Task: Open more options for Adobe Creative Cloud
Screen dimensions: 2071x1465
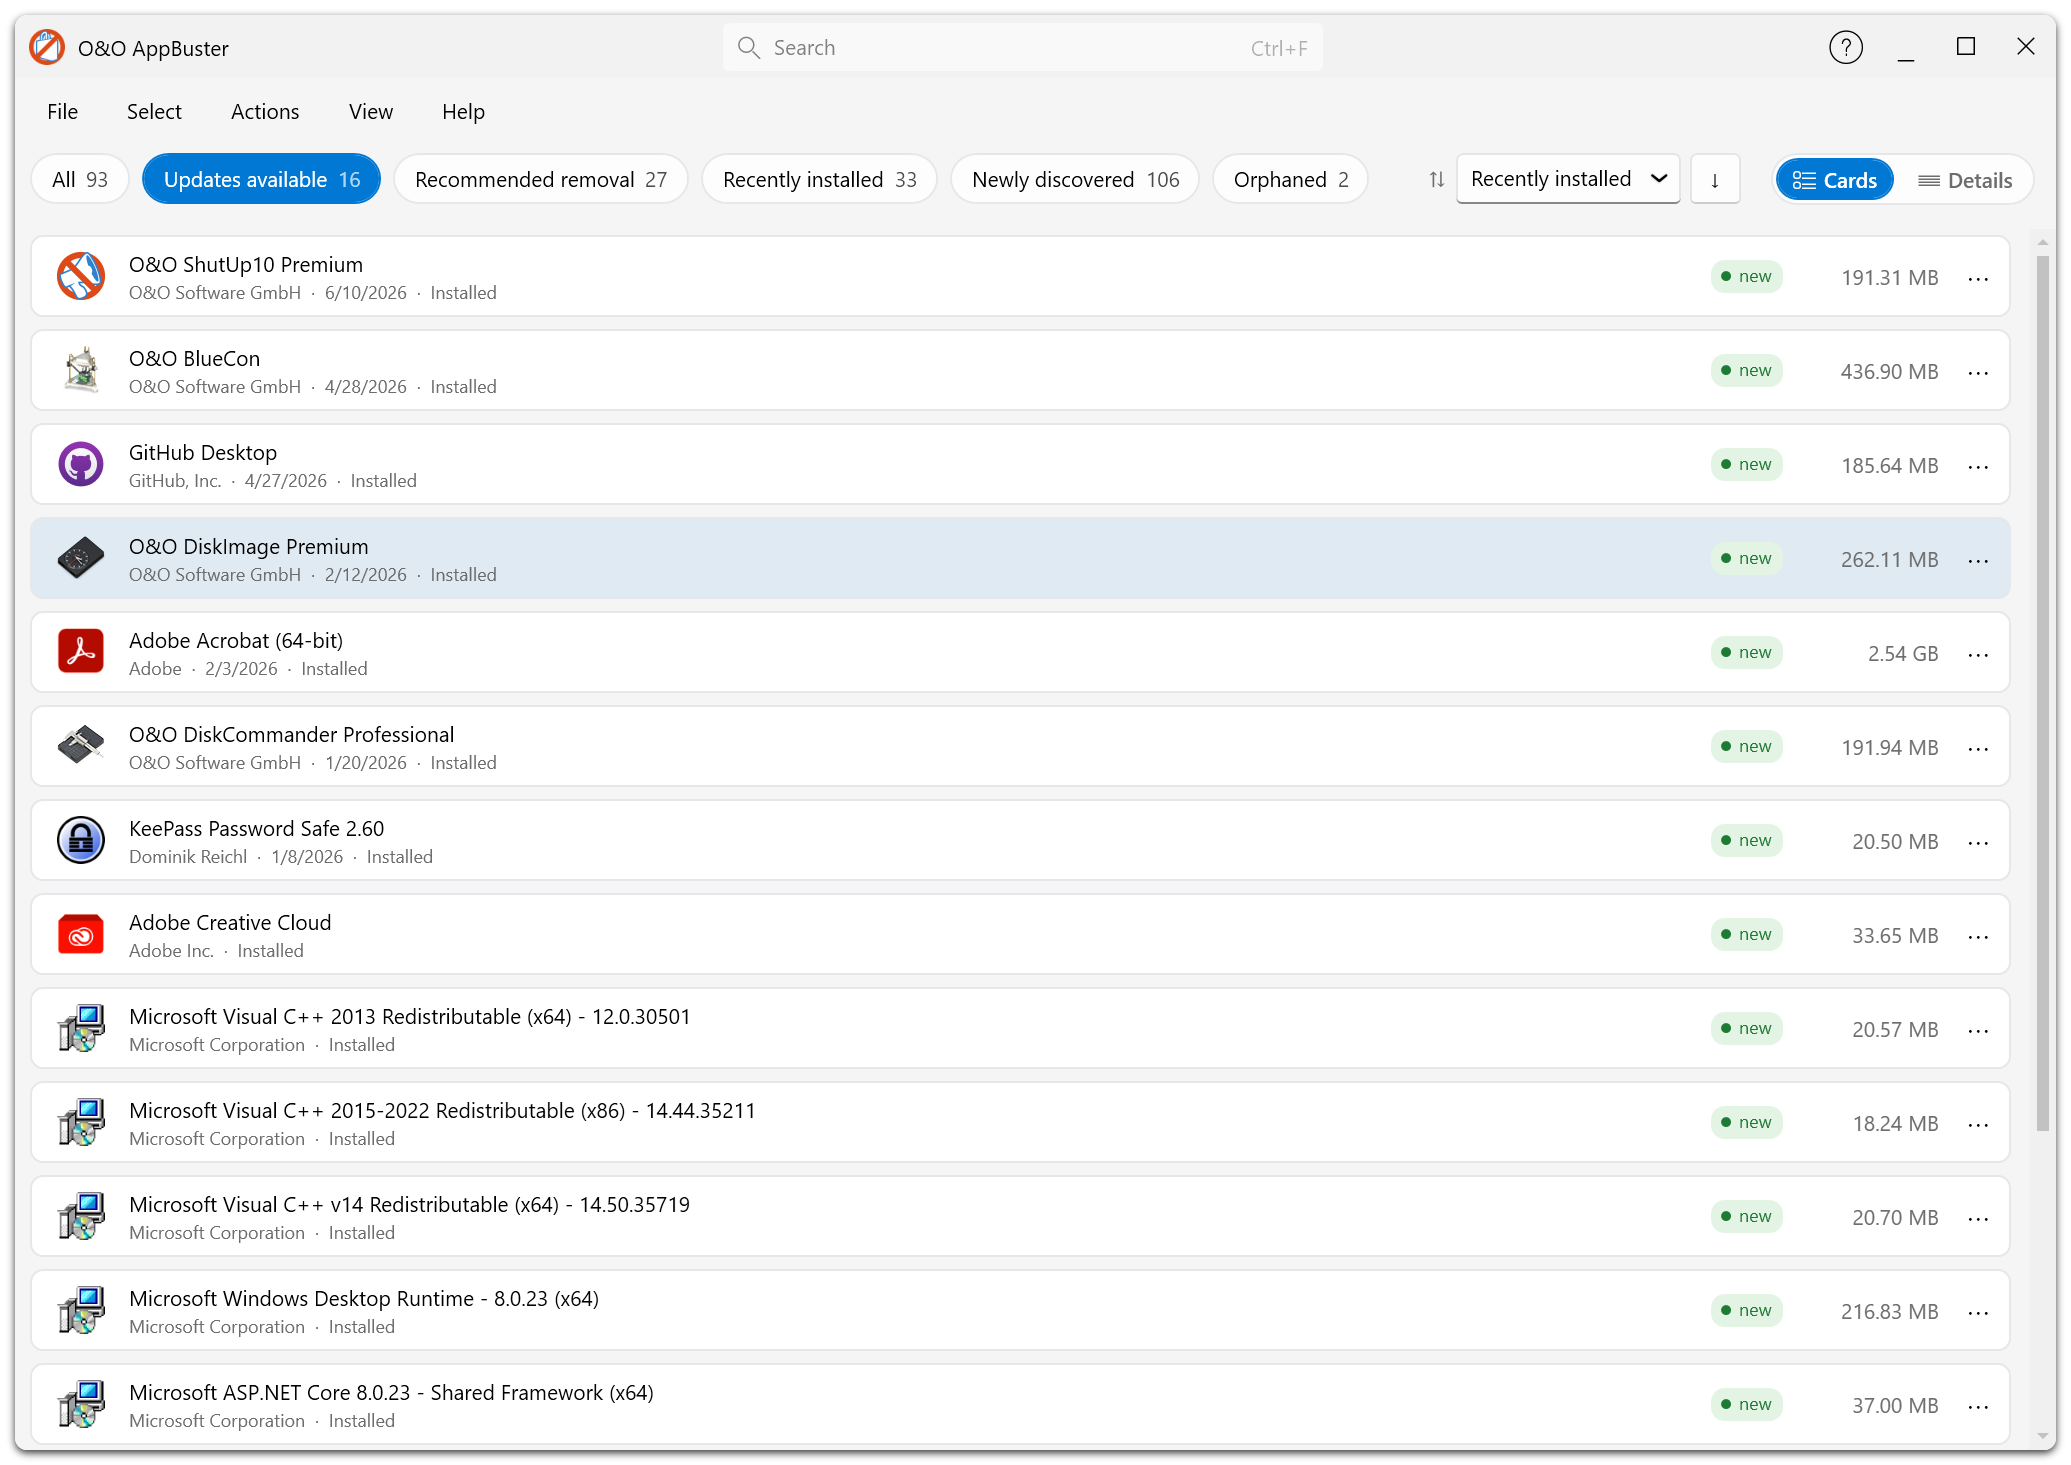Action: 1978,937
